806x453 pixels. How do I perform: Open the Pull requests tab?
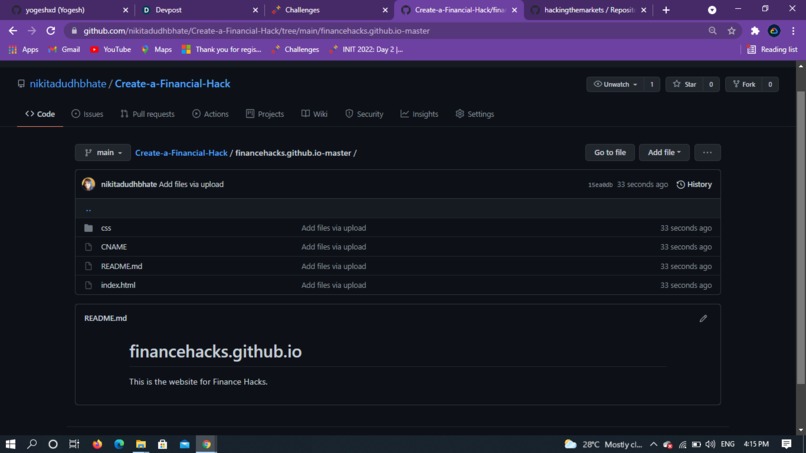click(x=148, y=114)
